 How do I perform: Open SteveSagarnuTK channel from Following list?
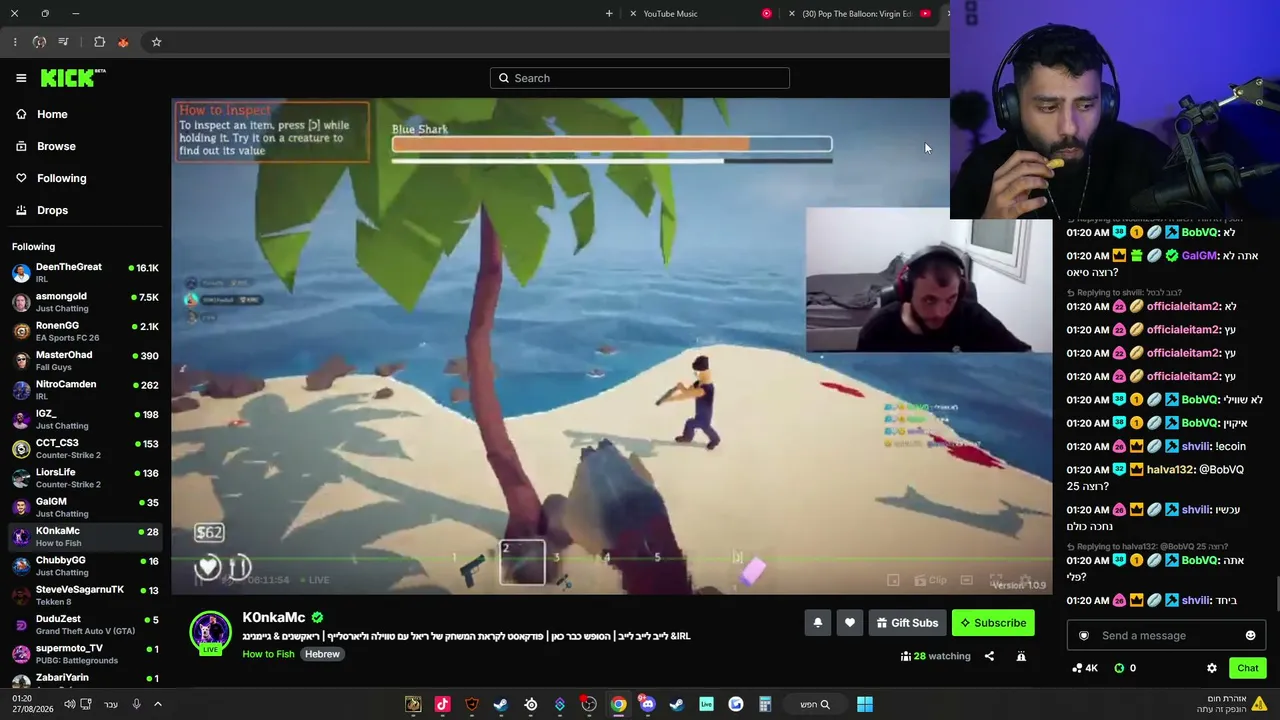click(85, 595)
